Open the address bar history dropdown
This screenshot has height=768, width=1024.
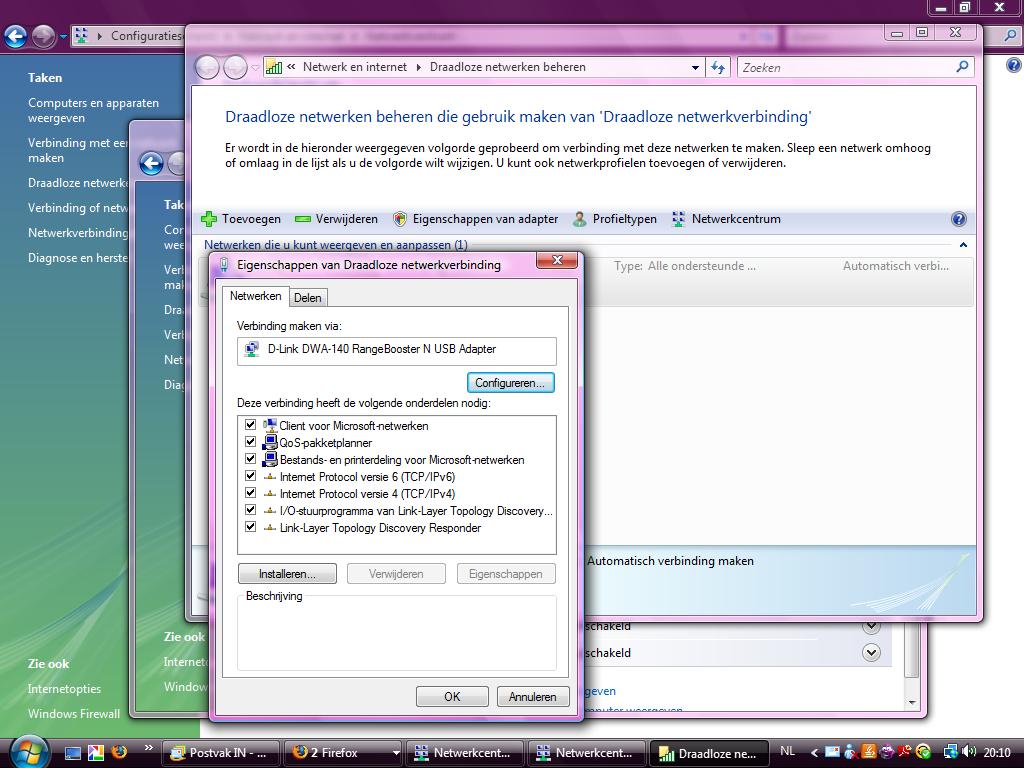tap(695, 67)
